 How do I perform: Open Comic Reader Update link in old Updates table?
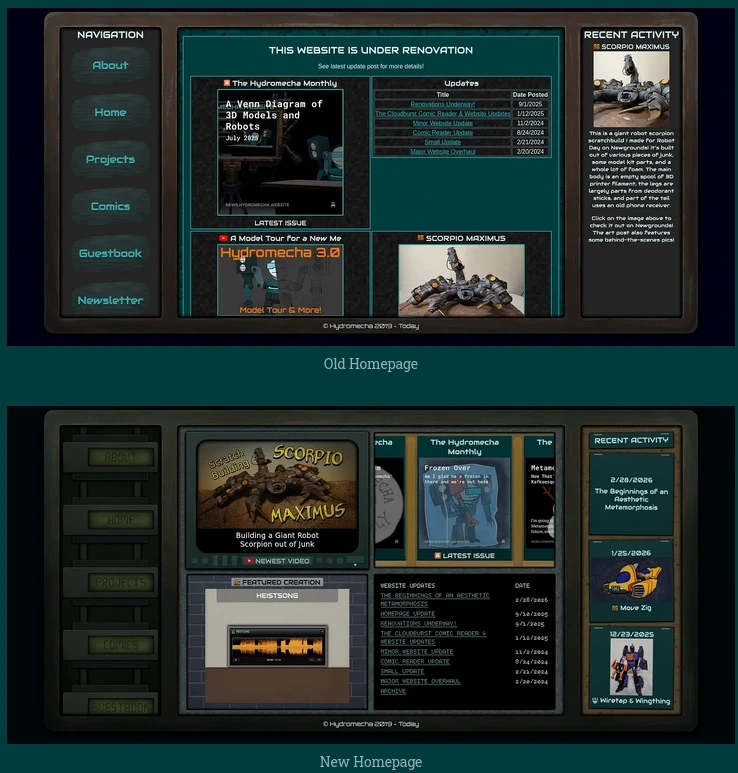[443, 133]
